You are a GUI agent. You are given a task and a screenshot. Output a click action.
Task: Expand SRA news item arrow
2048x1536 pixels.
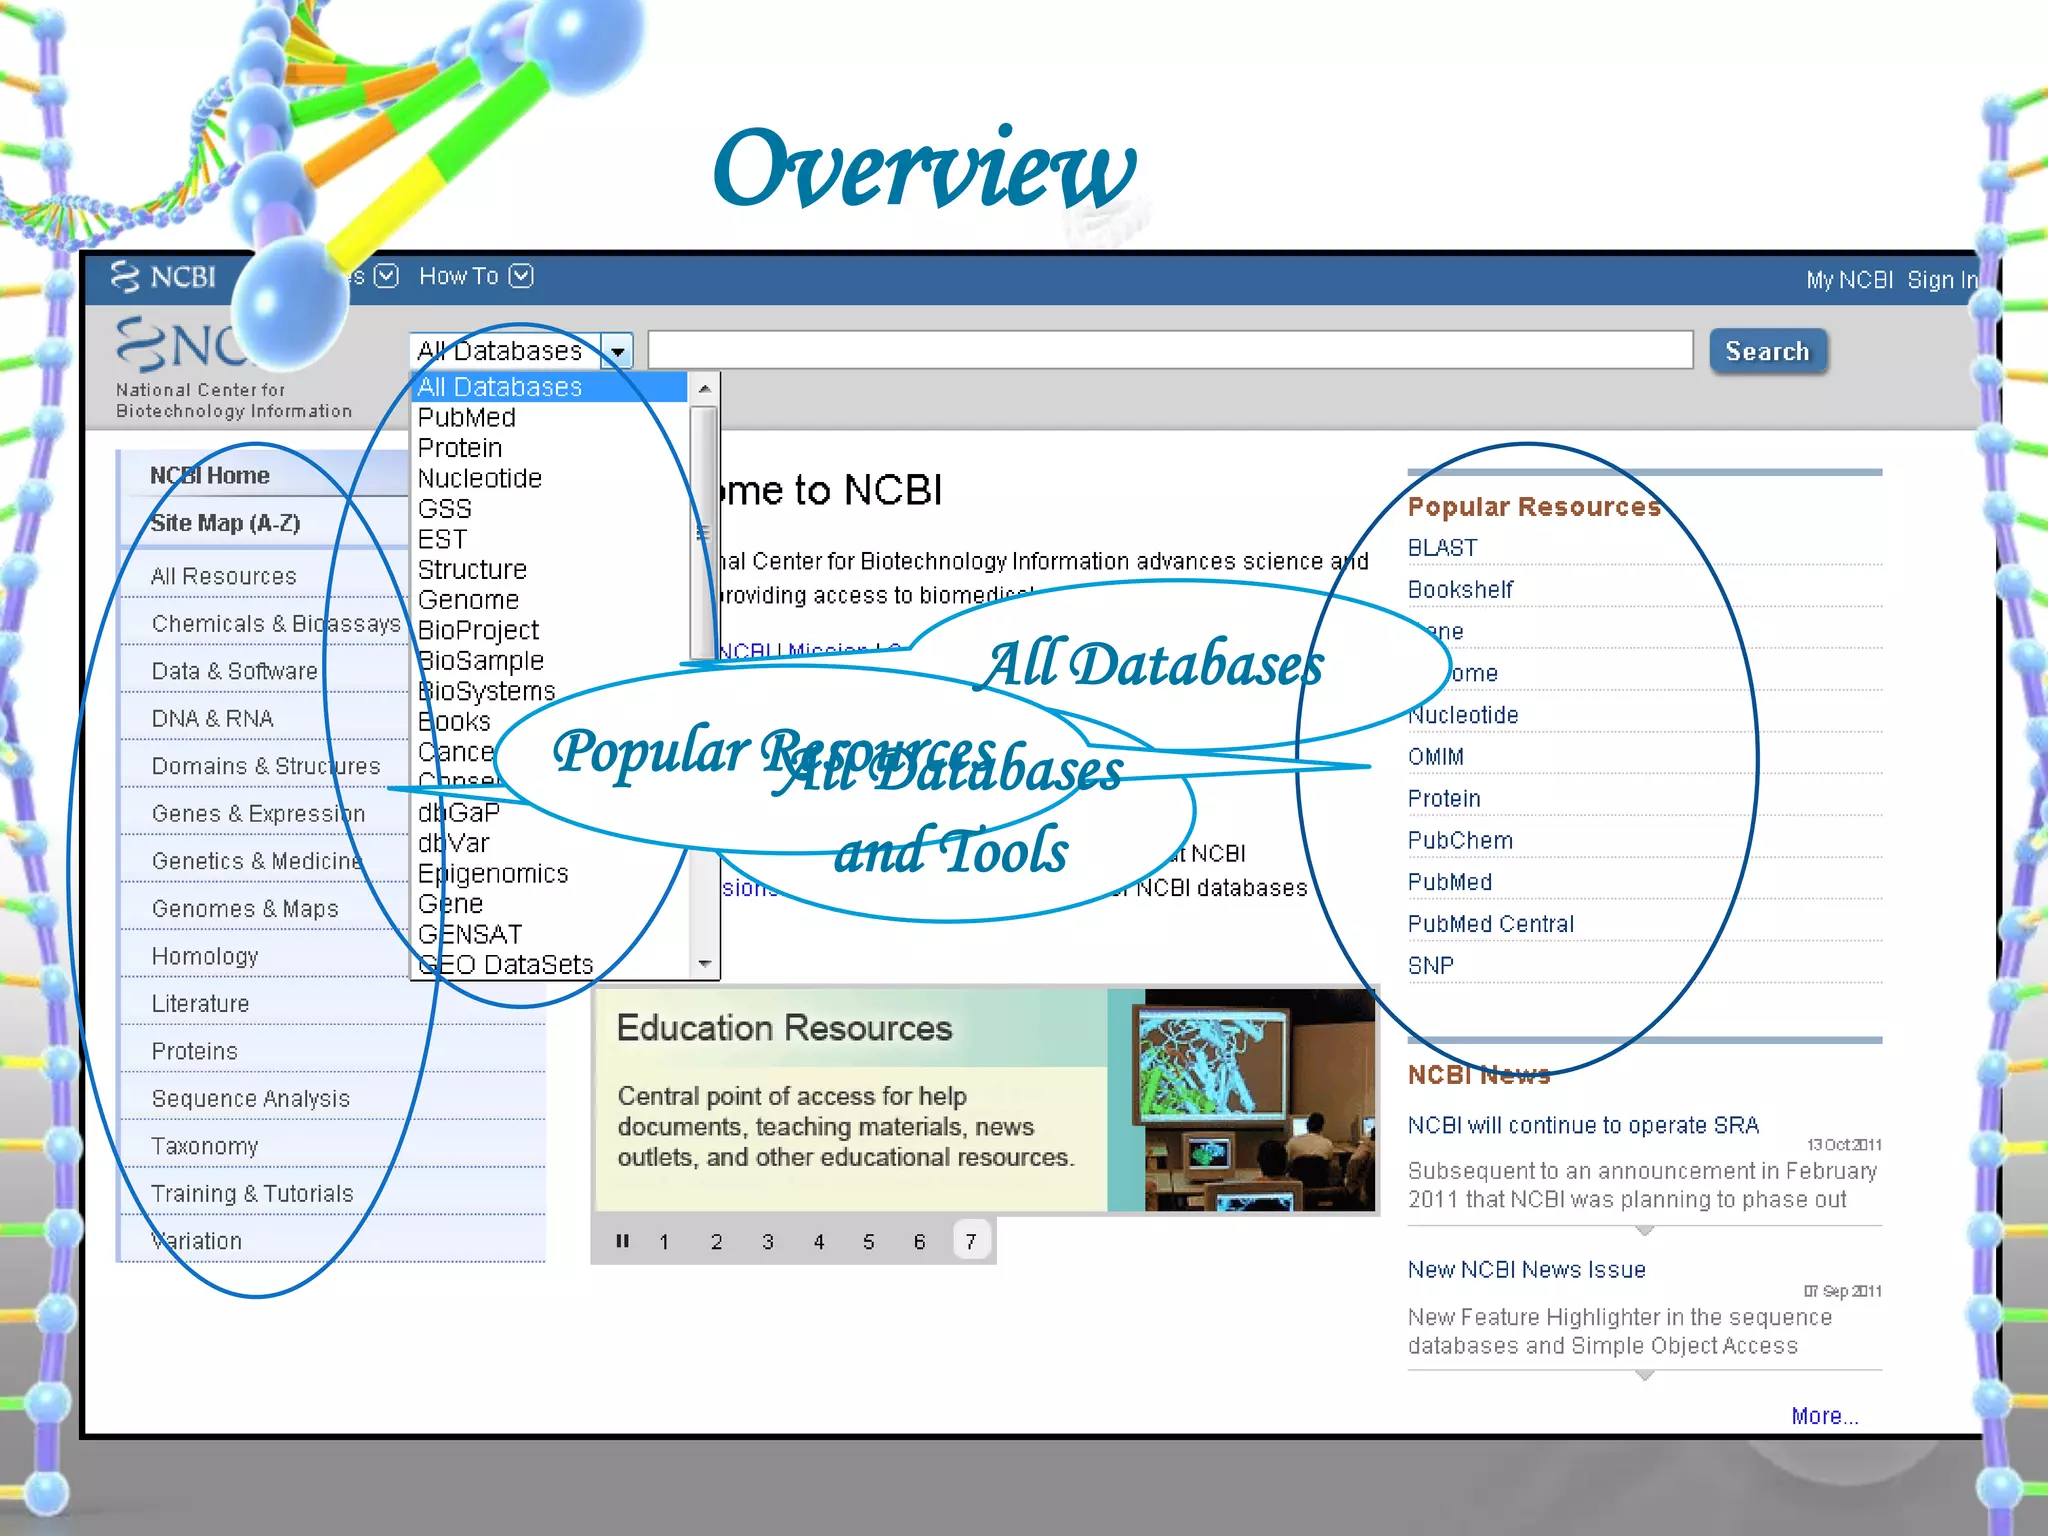(x=1644, y=1231)
